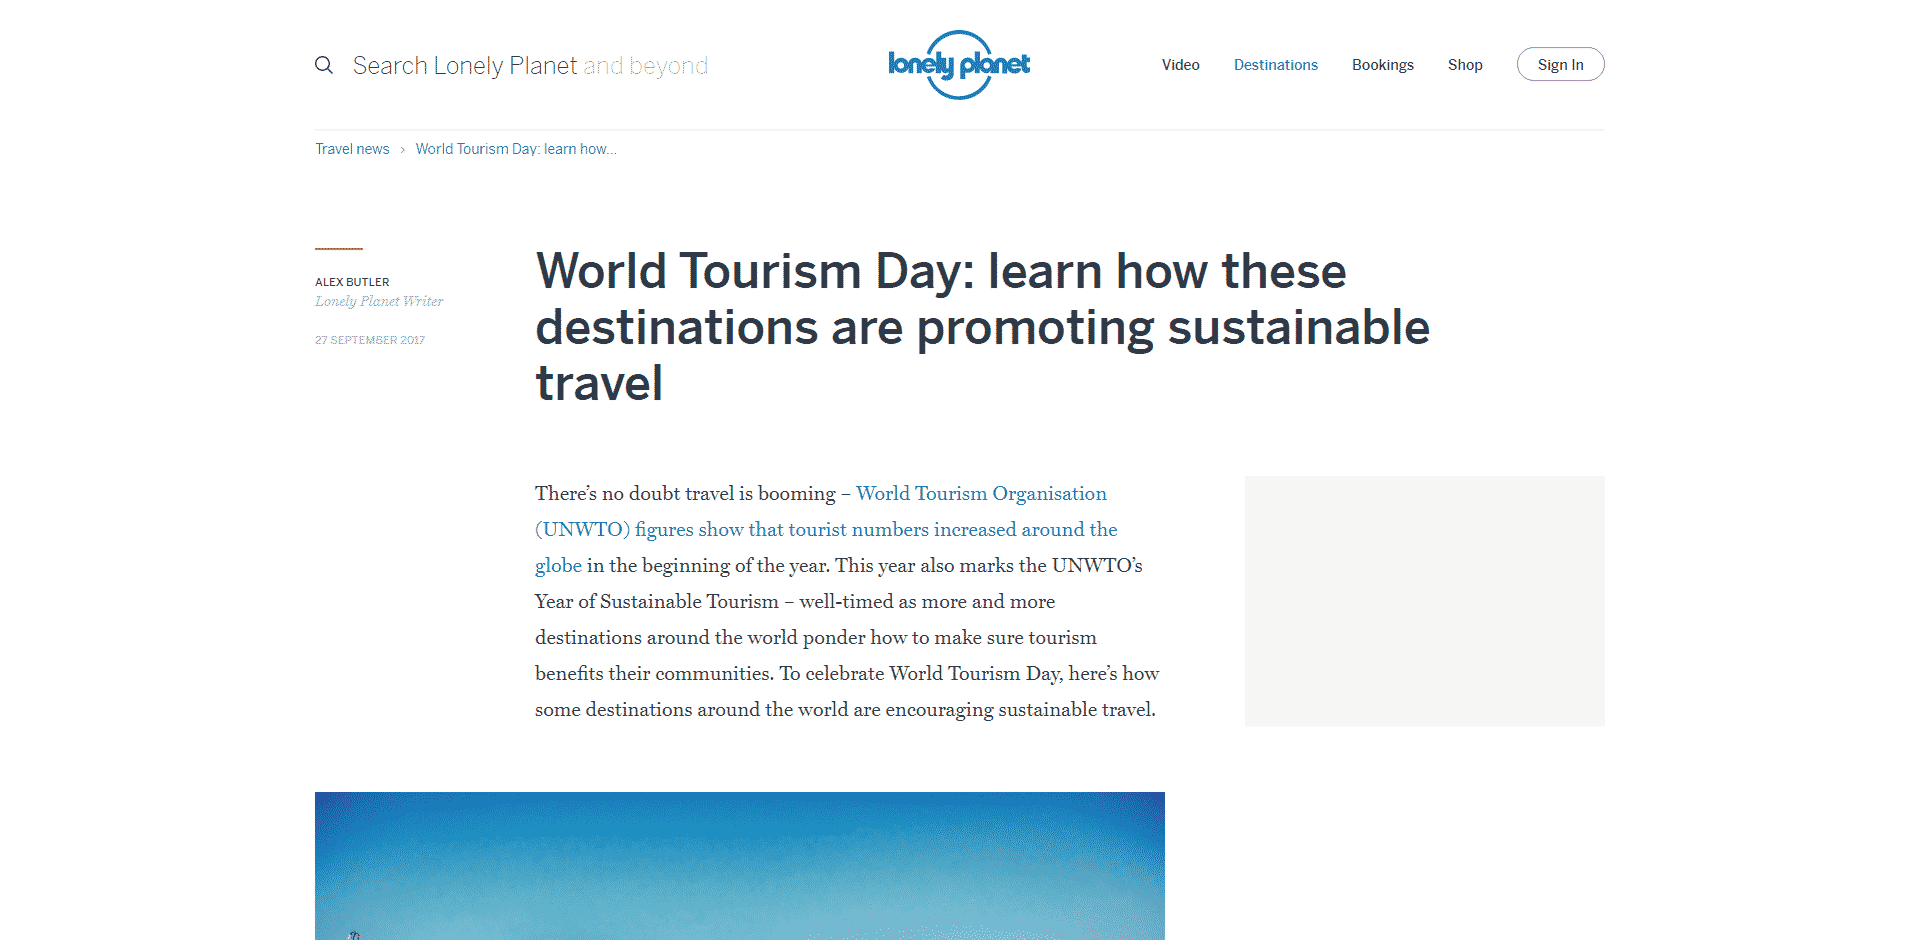
Task: Click the Lonely Planet Writer subtitle
Action: click(379, 301)
